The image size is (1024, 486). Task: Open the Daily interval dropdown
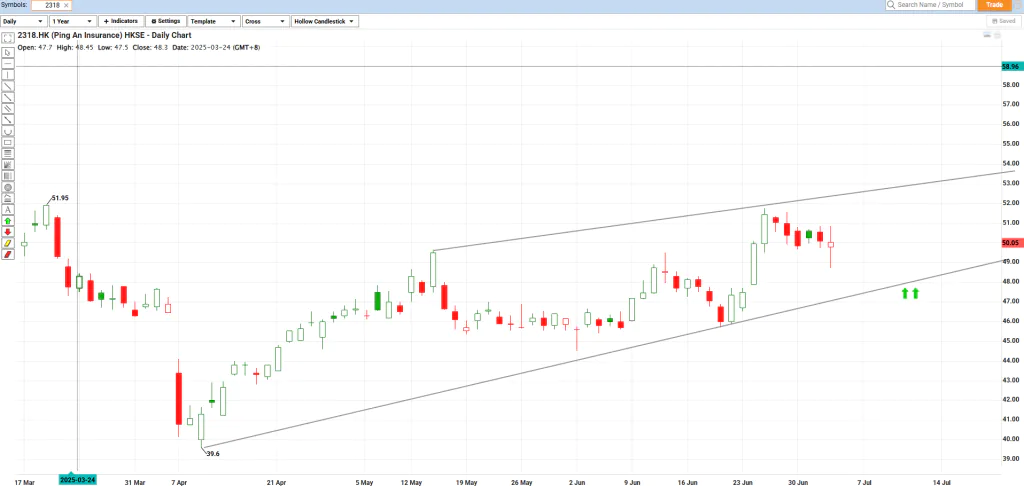[x=24, y=22]
